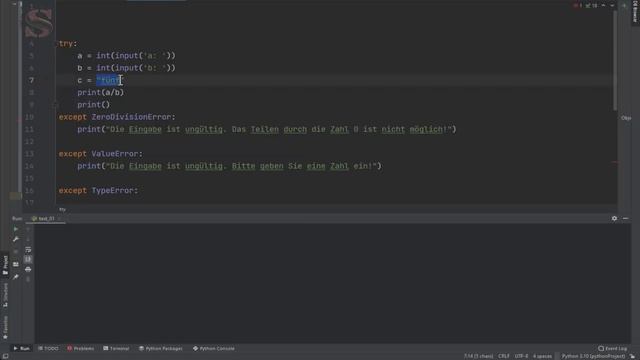Viewport: 640px width, 360px height.
Task: Open the Favorites side panel
Action: 5,327
